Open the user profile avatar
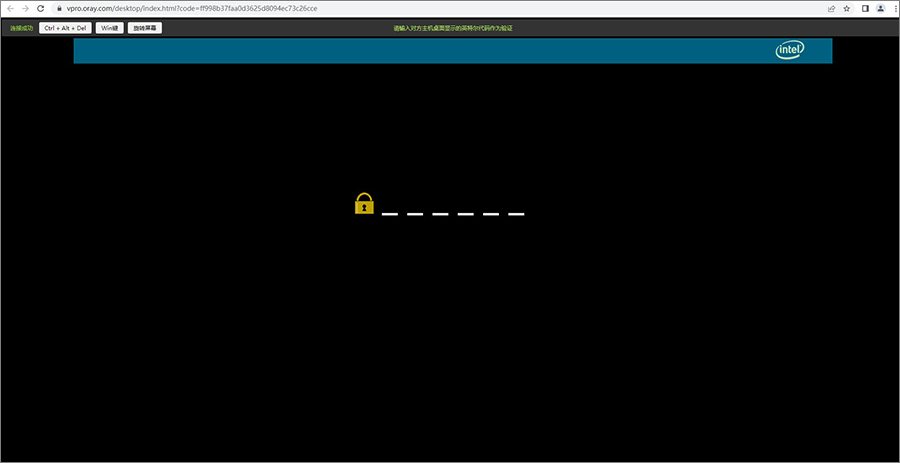Image resolution: width=900 pixels, height=463 pixels. click(880, 9)
